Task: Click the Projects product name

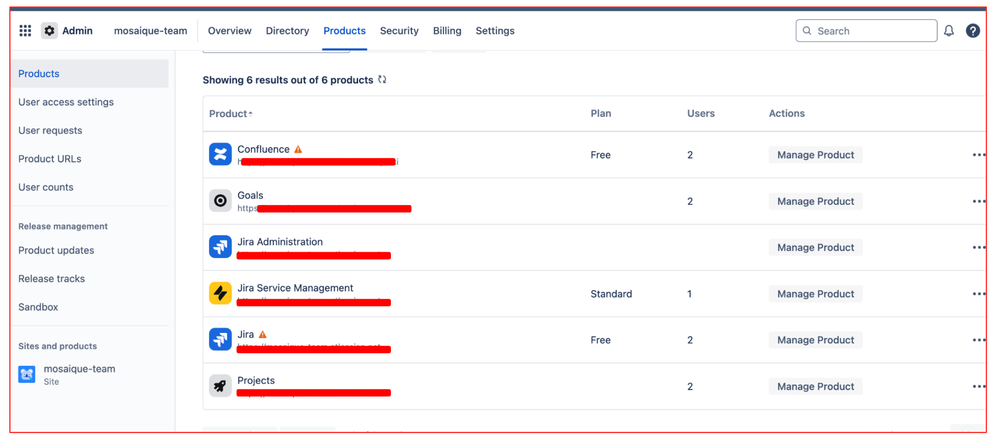Action: click(x=256, y=380)
